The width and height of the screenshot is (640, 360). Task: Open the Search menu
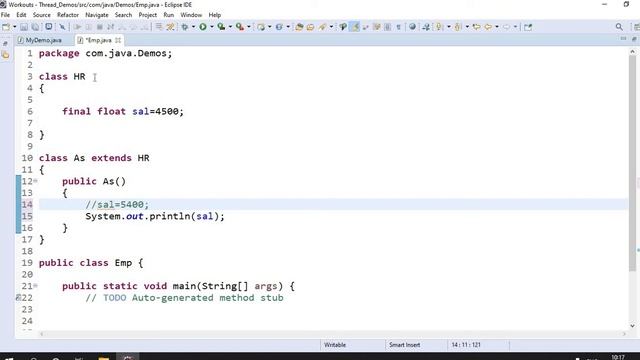[123, 15]
